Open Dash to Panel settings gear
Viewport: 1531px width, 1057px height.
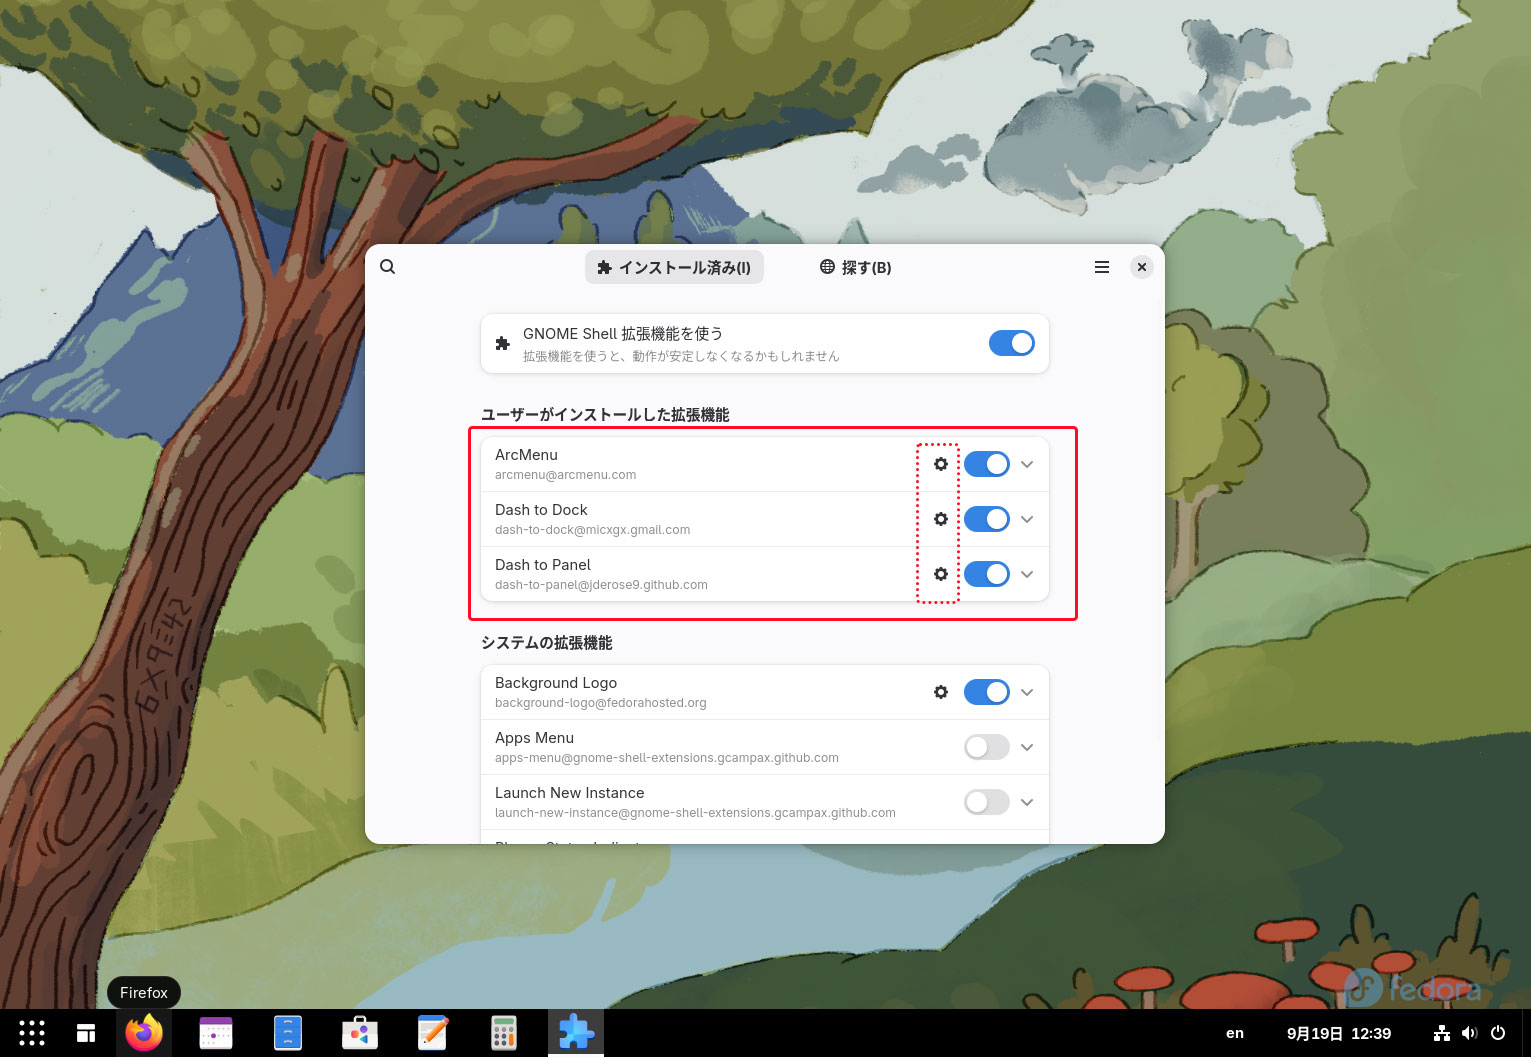[x=941, y=574]
